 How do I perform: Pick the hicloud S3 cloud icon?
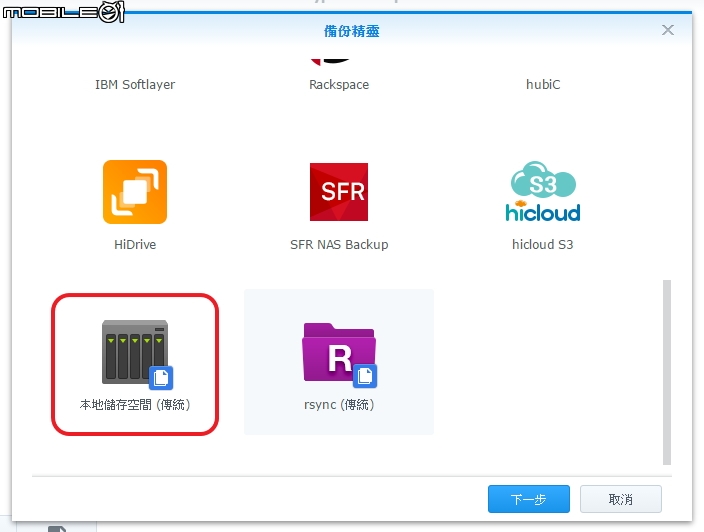click(x=543, y=192)
